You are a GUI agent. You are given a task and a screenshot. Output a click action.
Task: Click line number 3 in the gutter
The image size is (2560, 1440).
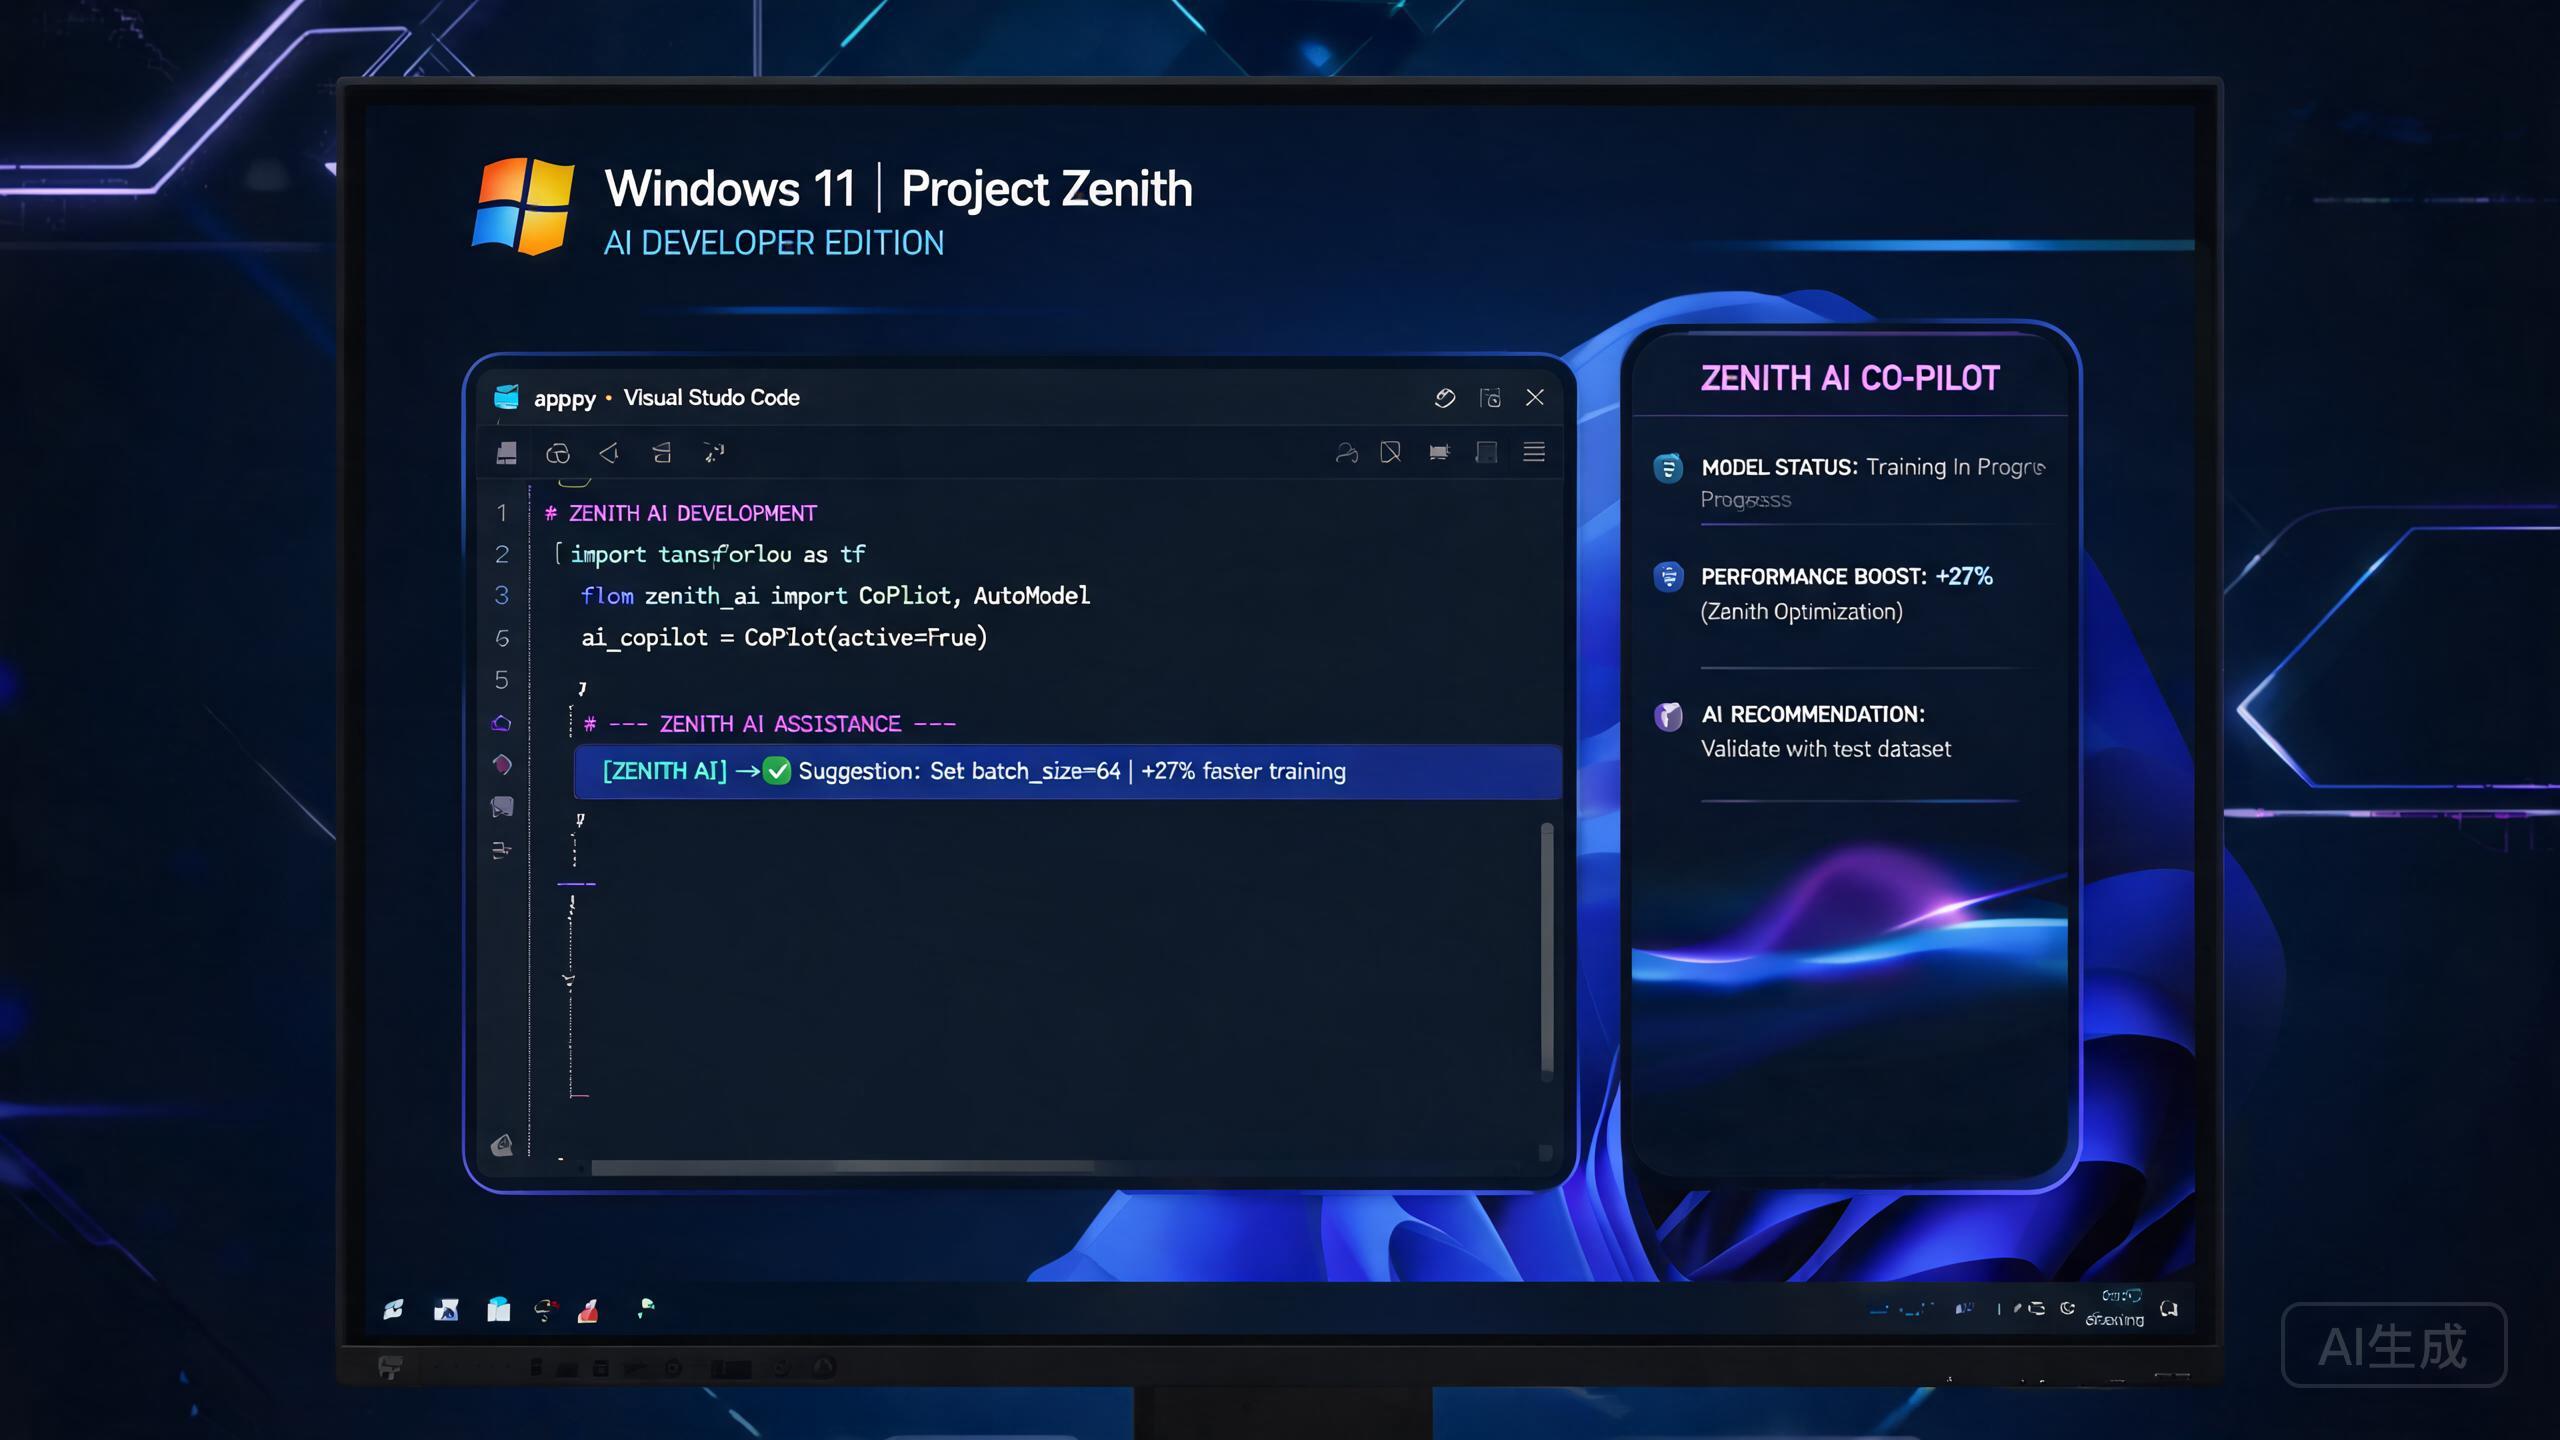pos(502,596)
